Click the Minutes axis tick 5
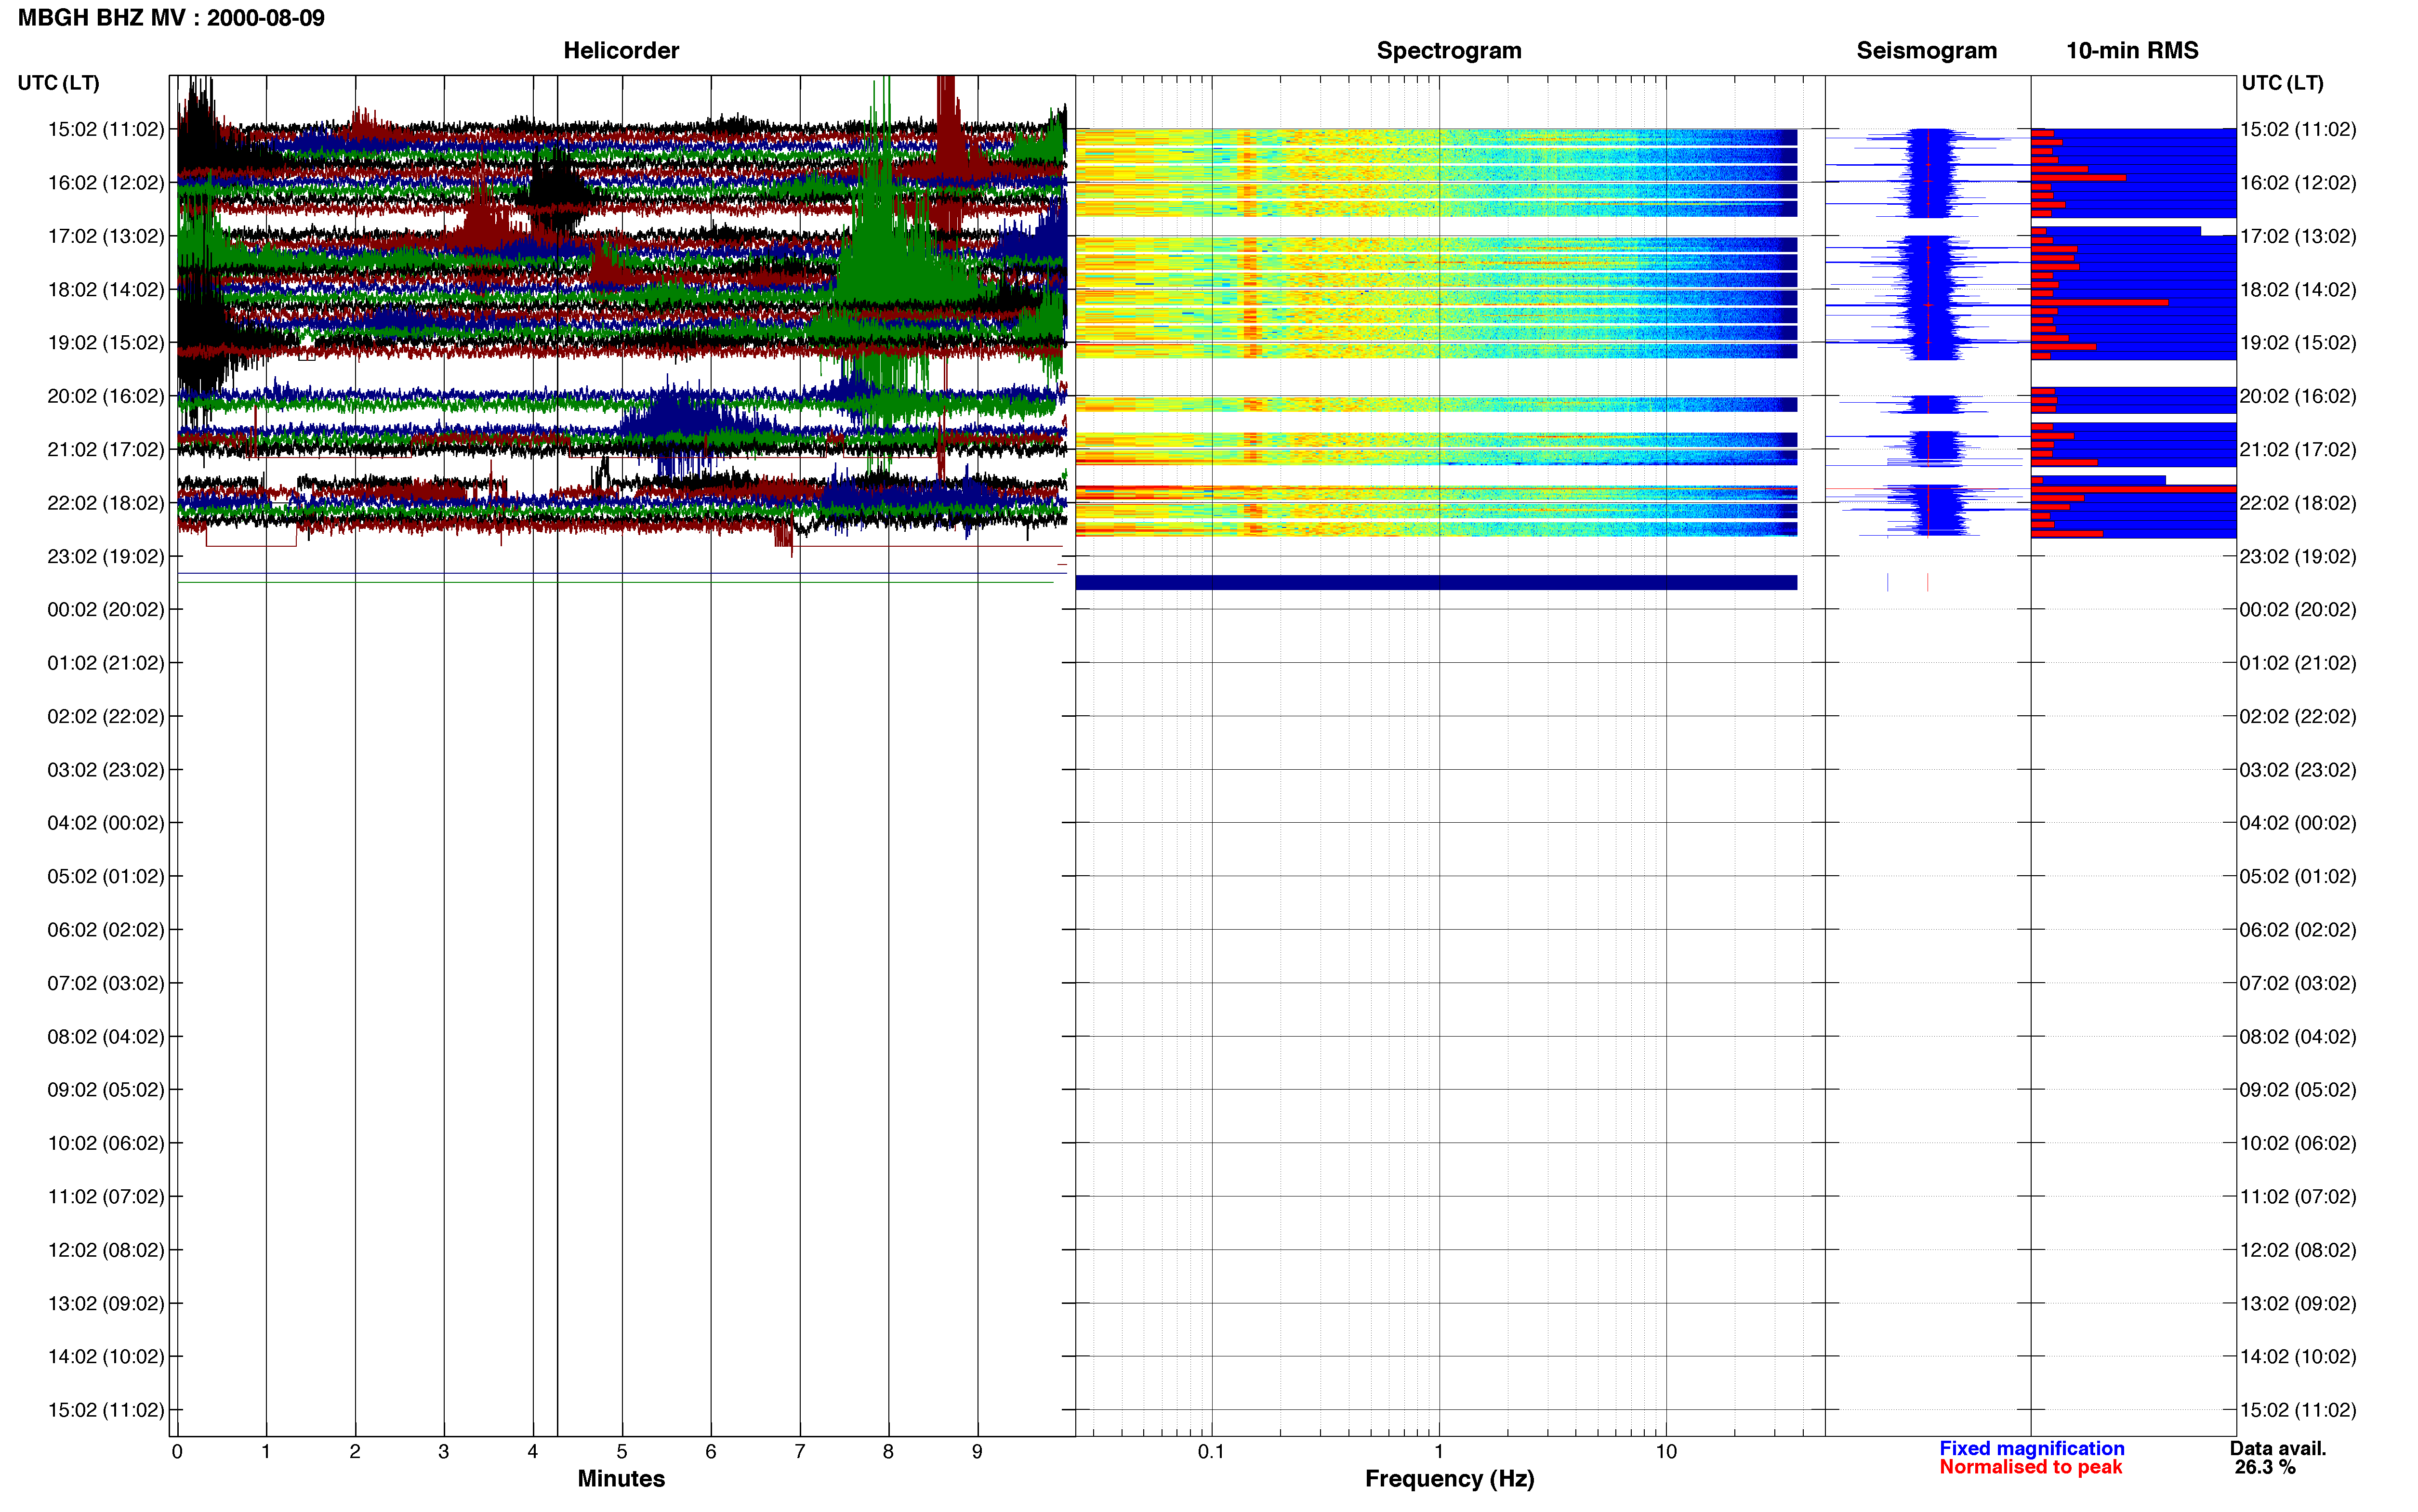Screen dimensions: 2418x1512 [622, 1451]
